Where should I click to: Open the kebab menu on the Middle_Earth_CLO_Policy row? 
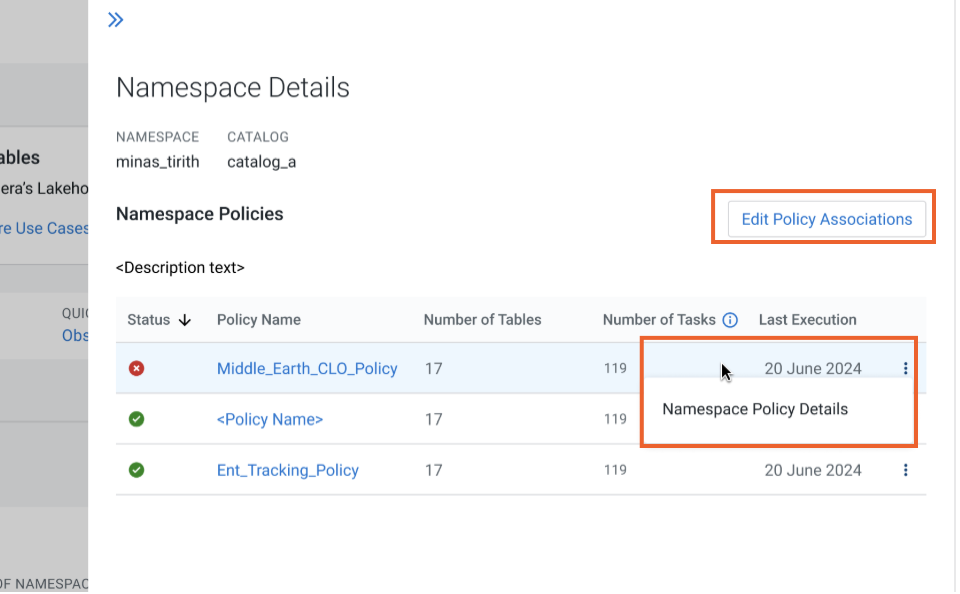(x=906, y=368)
